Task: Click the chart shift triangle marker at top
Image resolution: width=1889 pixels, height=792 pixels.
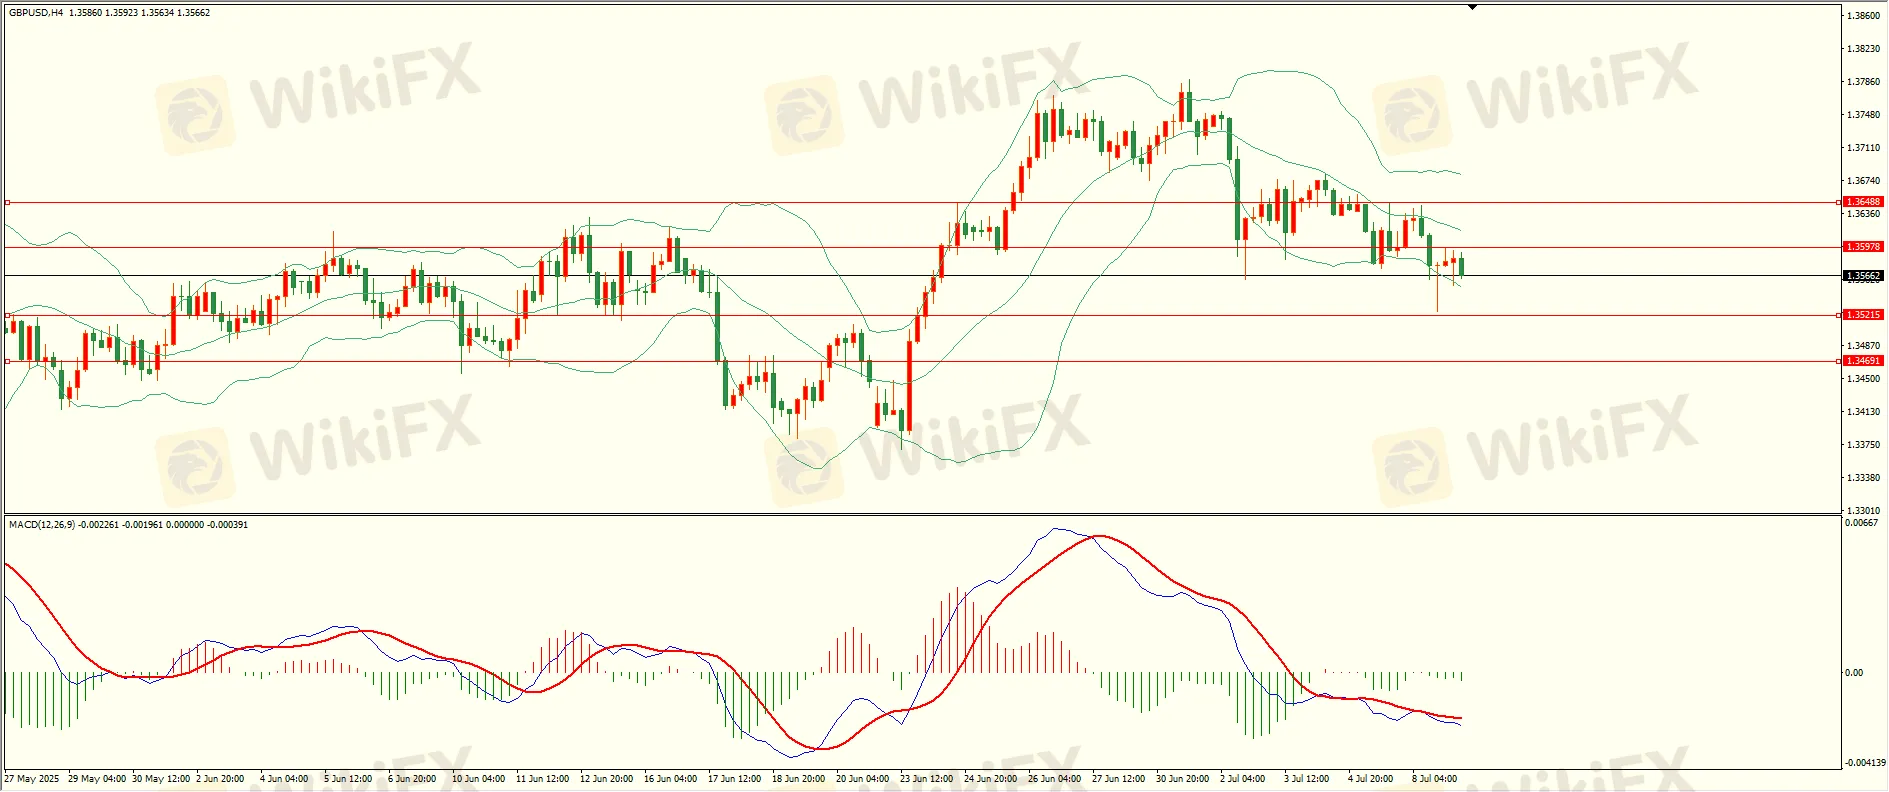Action: (x=1472, y=7)
